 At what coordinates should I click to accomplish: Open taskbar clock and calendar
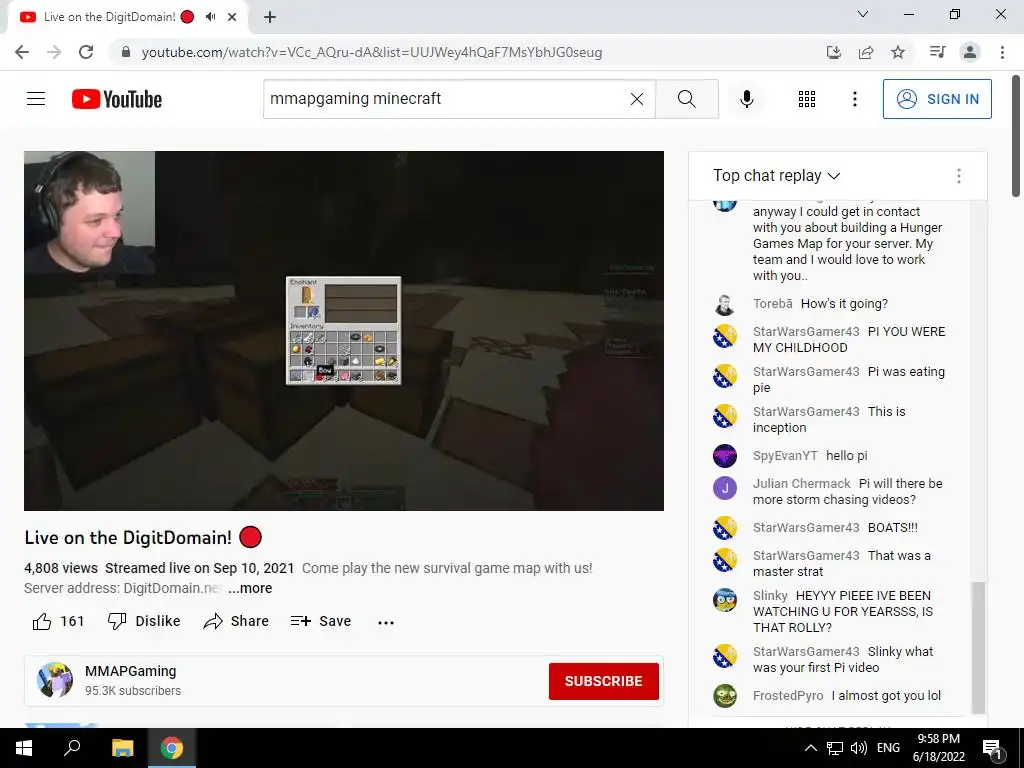coord(938,748)
